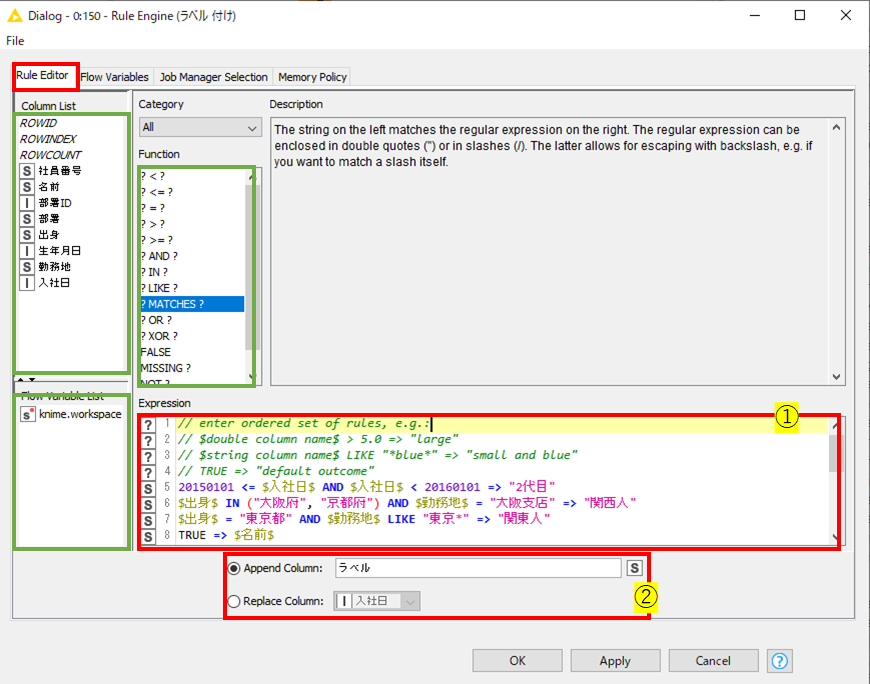870x684 pixels.
Task: Open the Category dropdown showing All
Action: tap(200, 128)
